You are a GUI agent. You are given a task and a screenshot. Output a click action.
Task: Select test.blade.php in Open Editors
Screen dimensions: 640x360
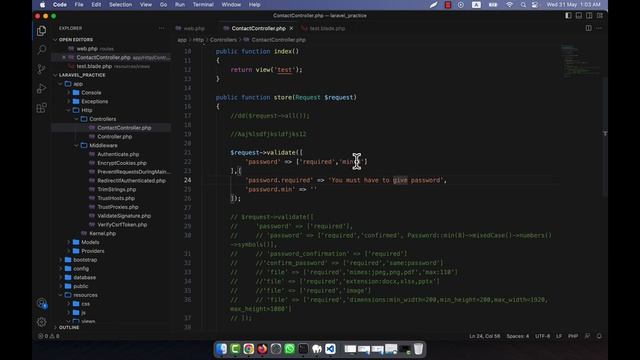coord(94,66)
